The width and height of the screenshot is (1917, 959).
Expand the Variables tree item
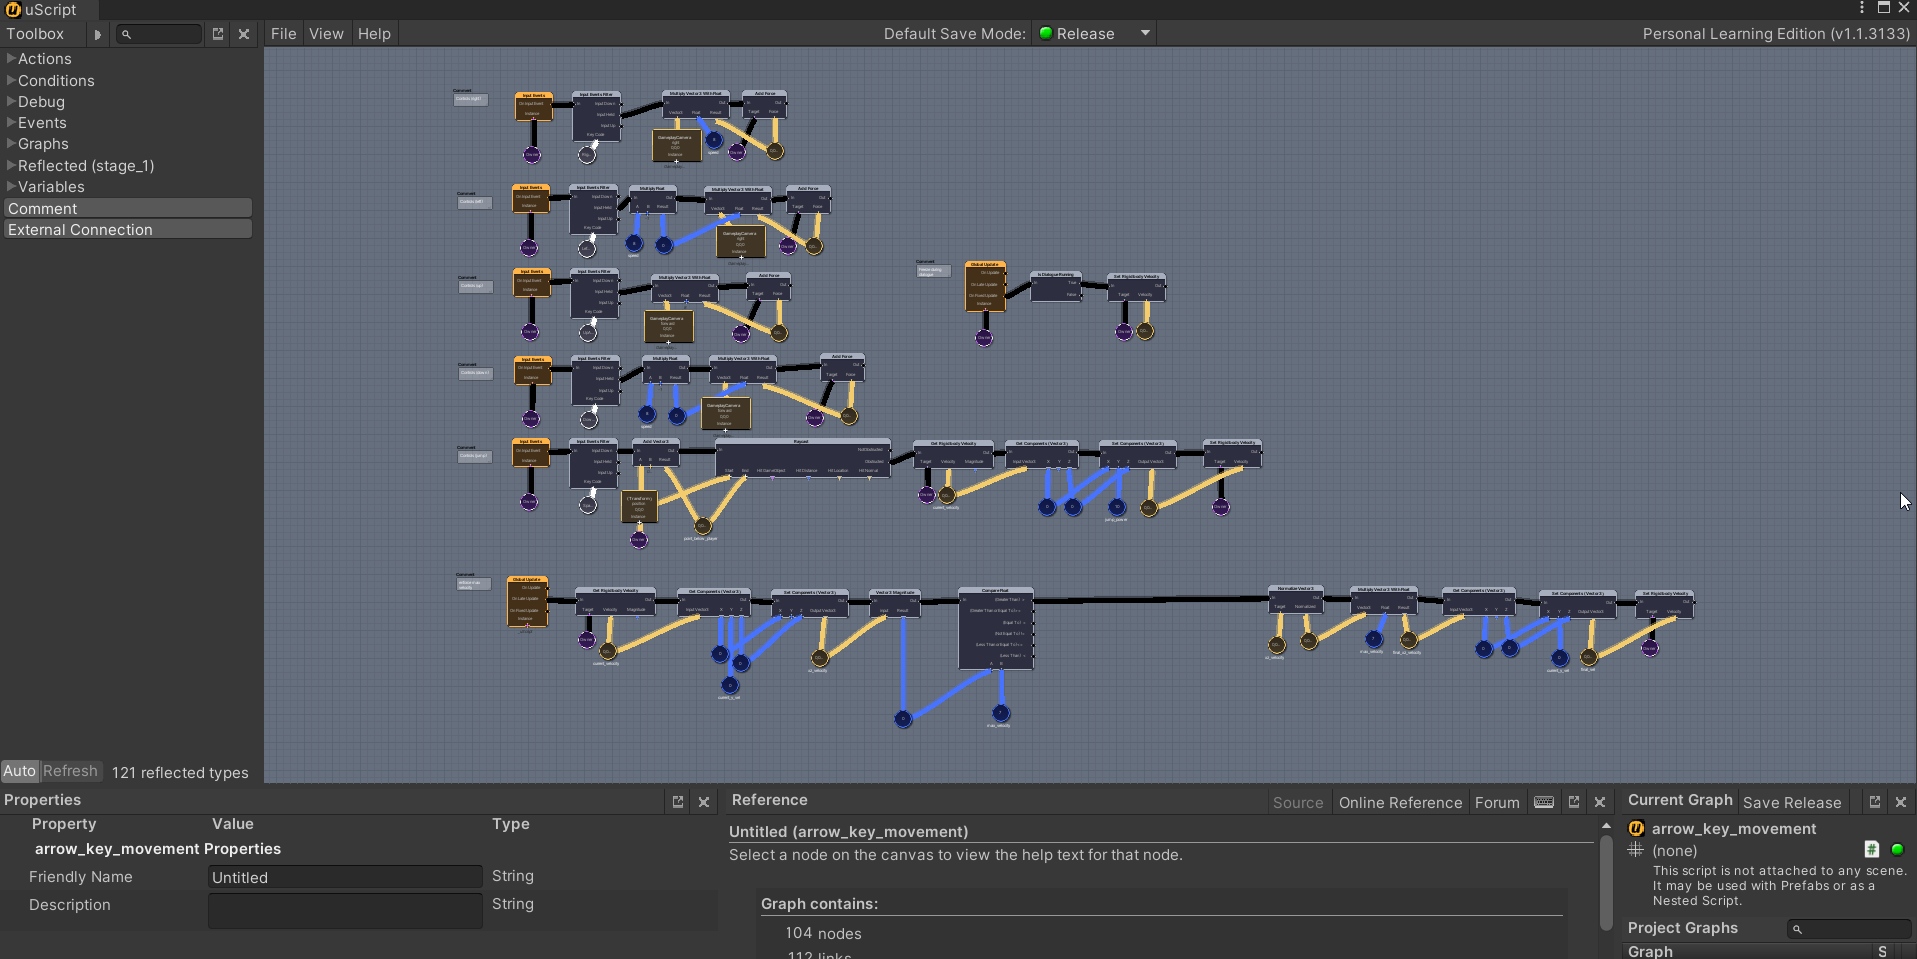click(11, 187)
